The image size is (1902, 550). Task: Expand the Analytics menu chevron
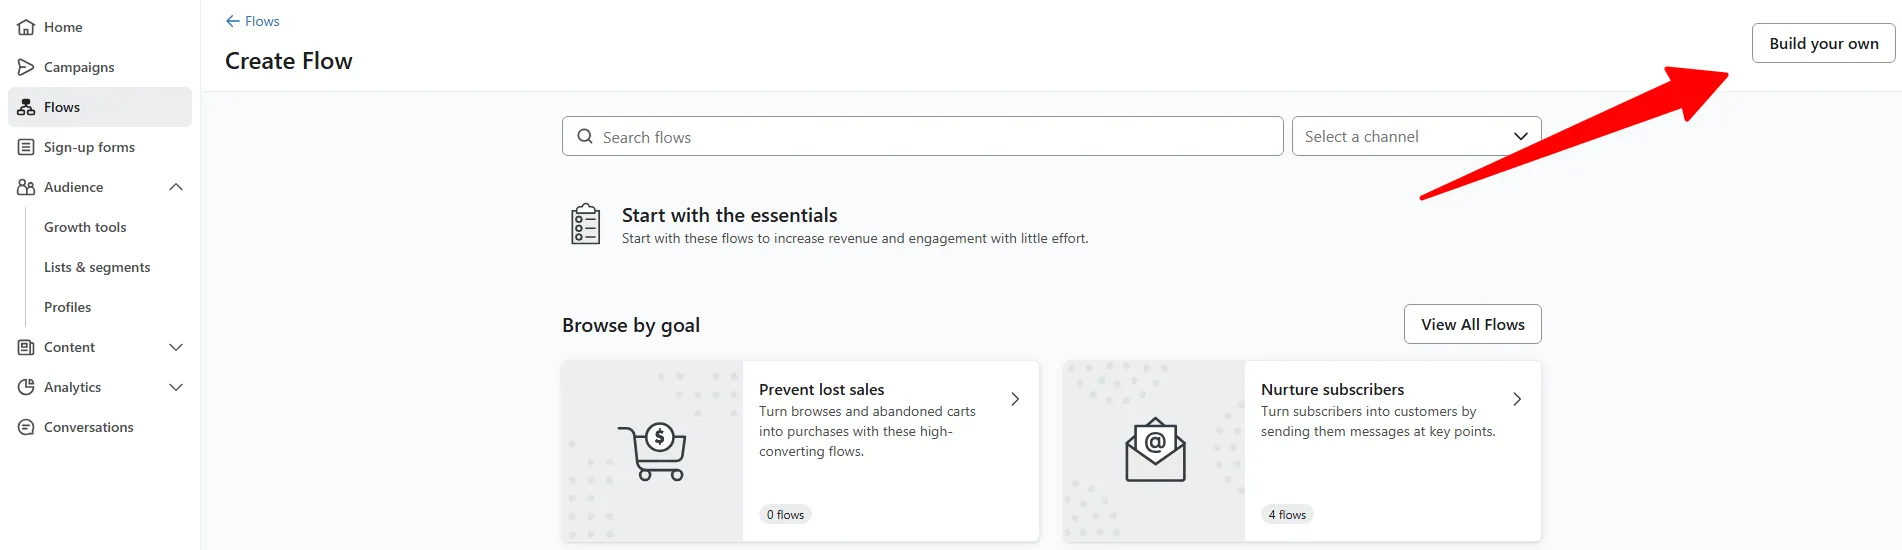(x=176, y=387)
